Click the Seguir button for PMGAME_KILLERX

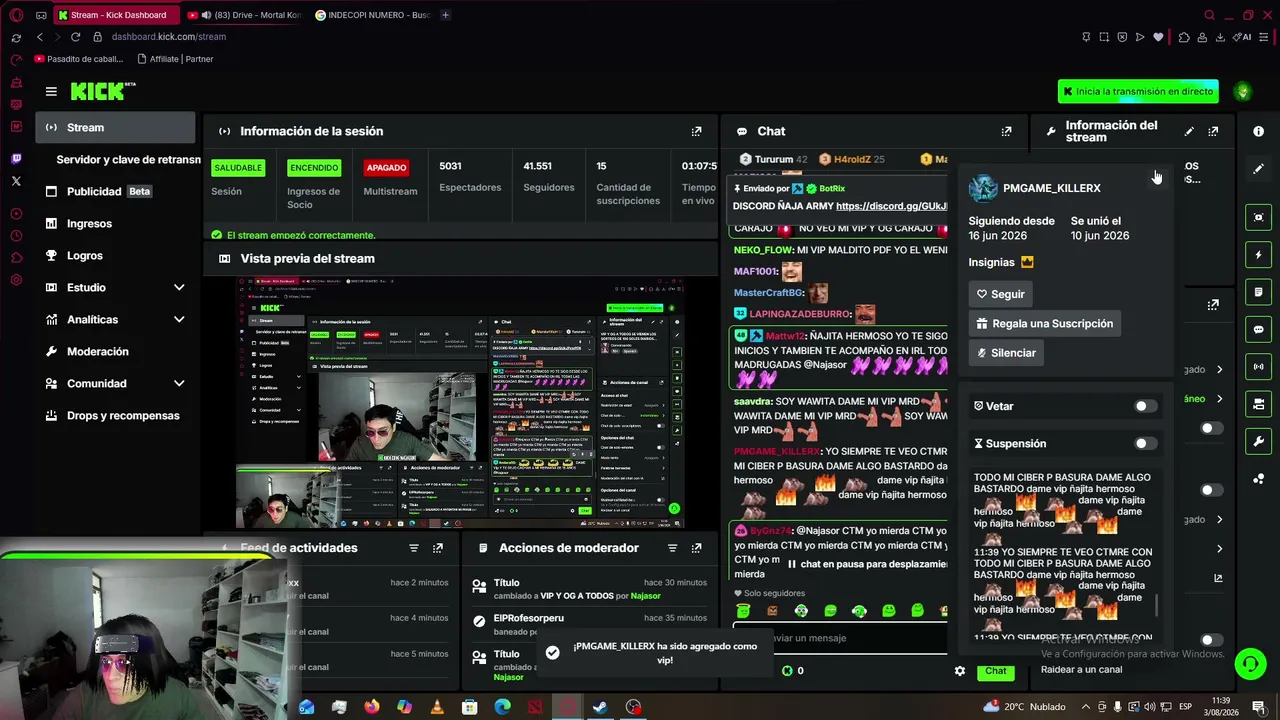coord(1001,294)
